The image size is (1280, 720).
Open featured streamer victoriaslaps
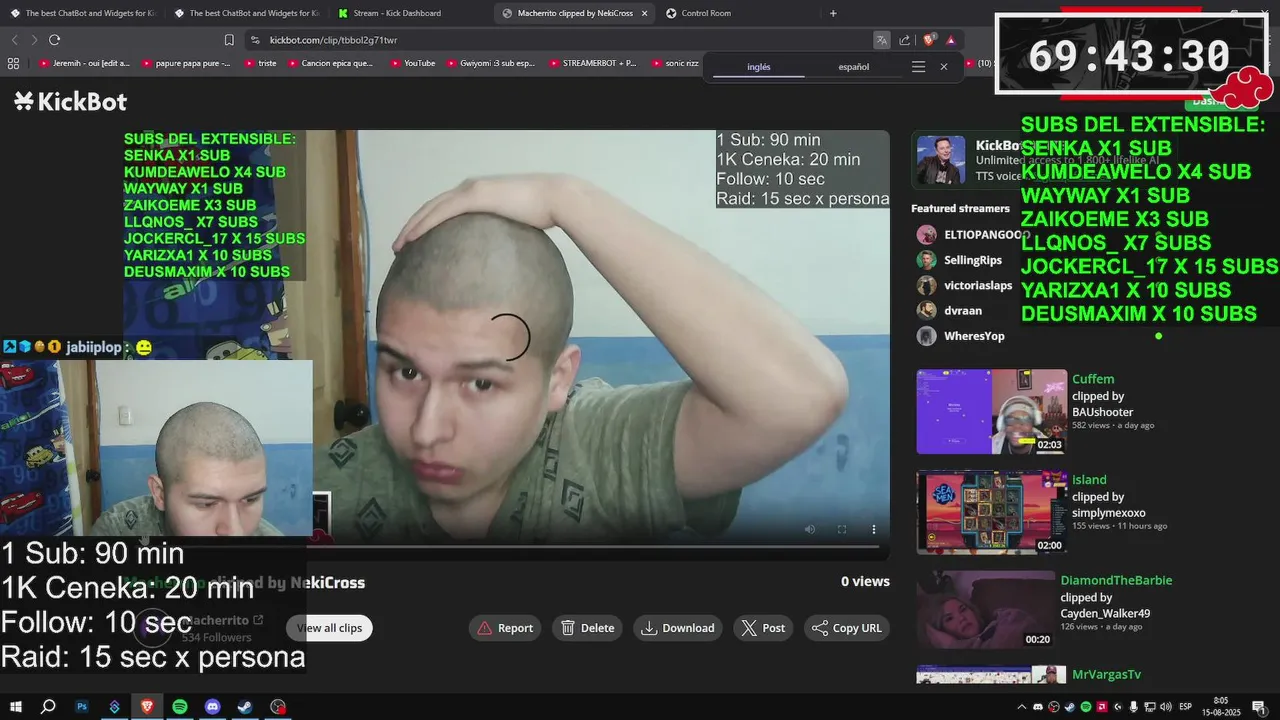pyautogui.click(x=964, y=285)
